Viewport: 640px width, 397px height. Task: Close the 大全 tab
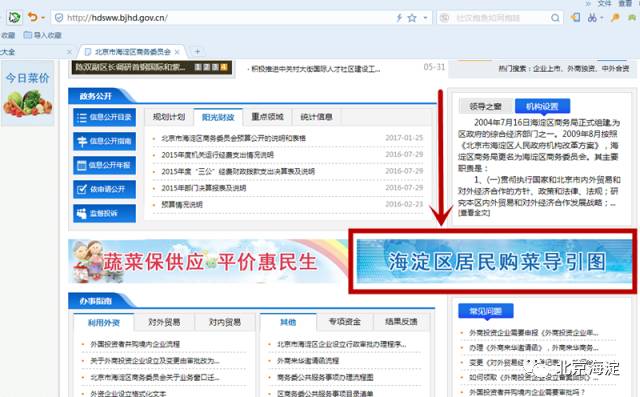[69, 52]
